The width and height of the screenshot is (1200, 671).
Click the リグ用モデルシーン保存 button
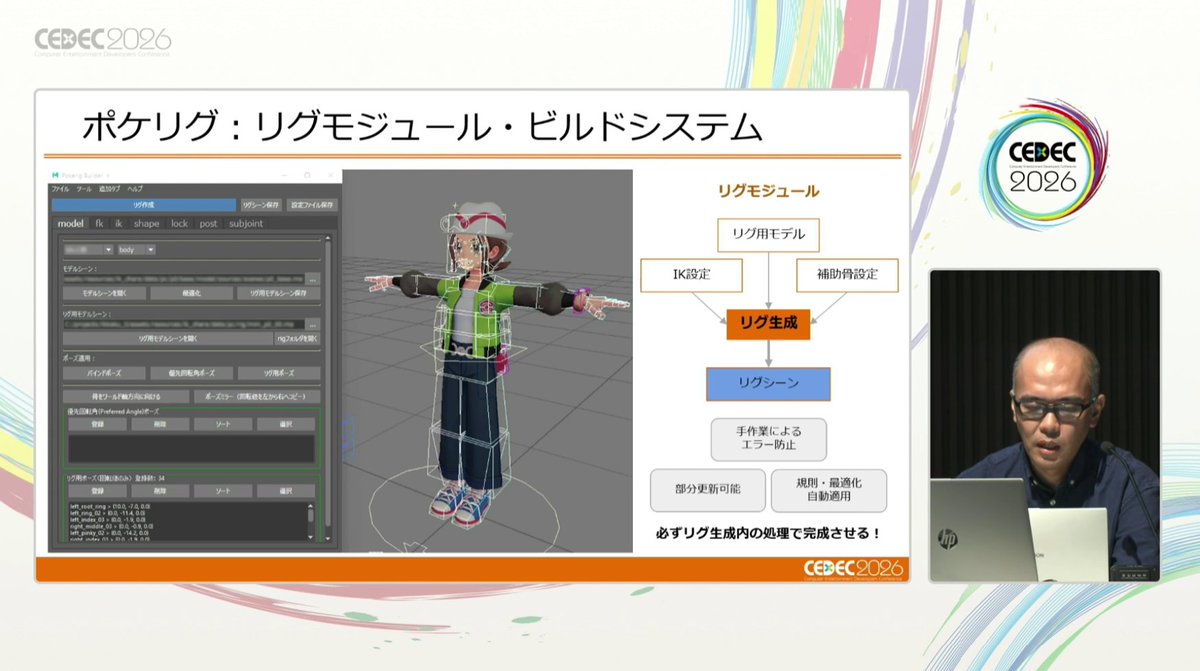pos(277,294)
